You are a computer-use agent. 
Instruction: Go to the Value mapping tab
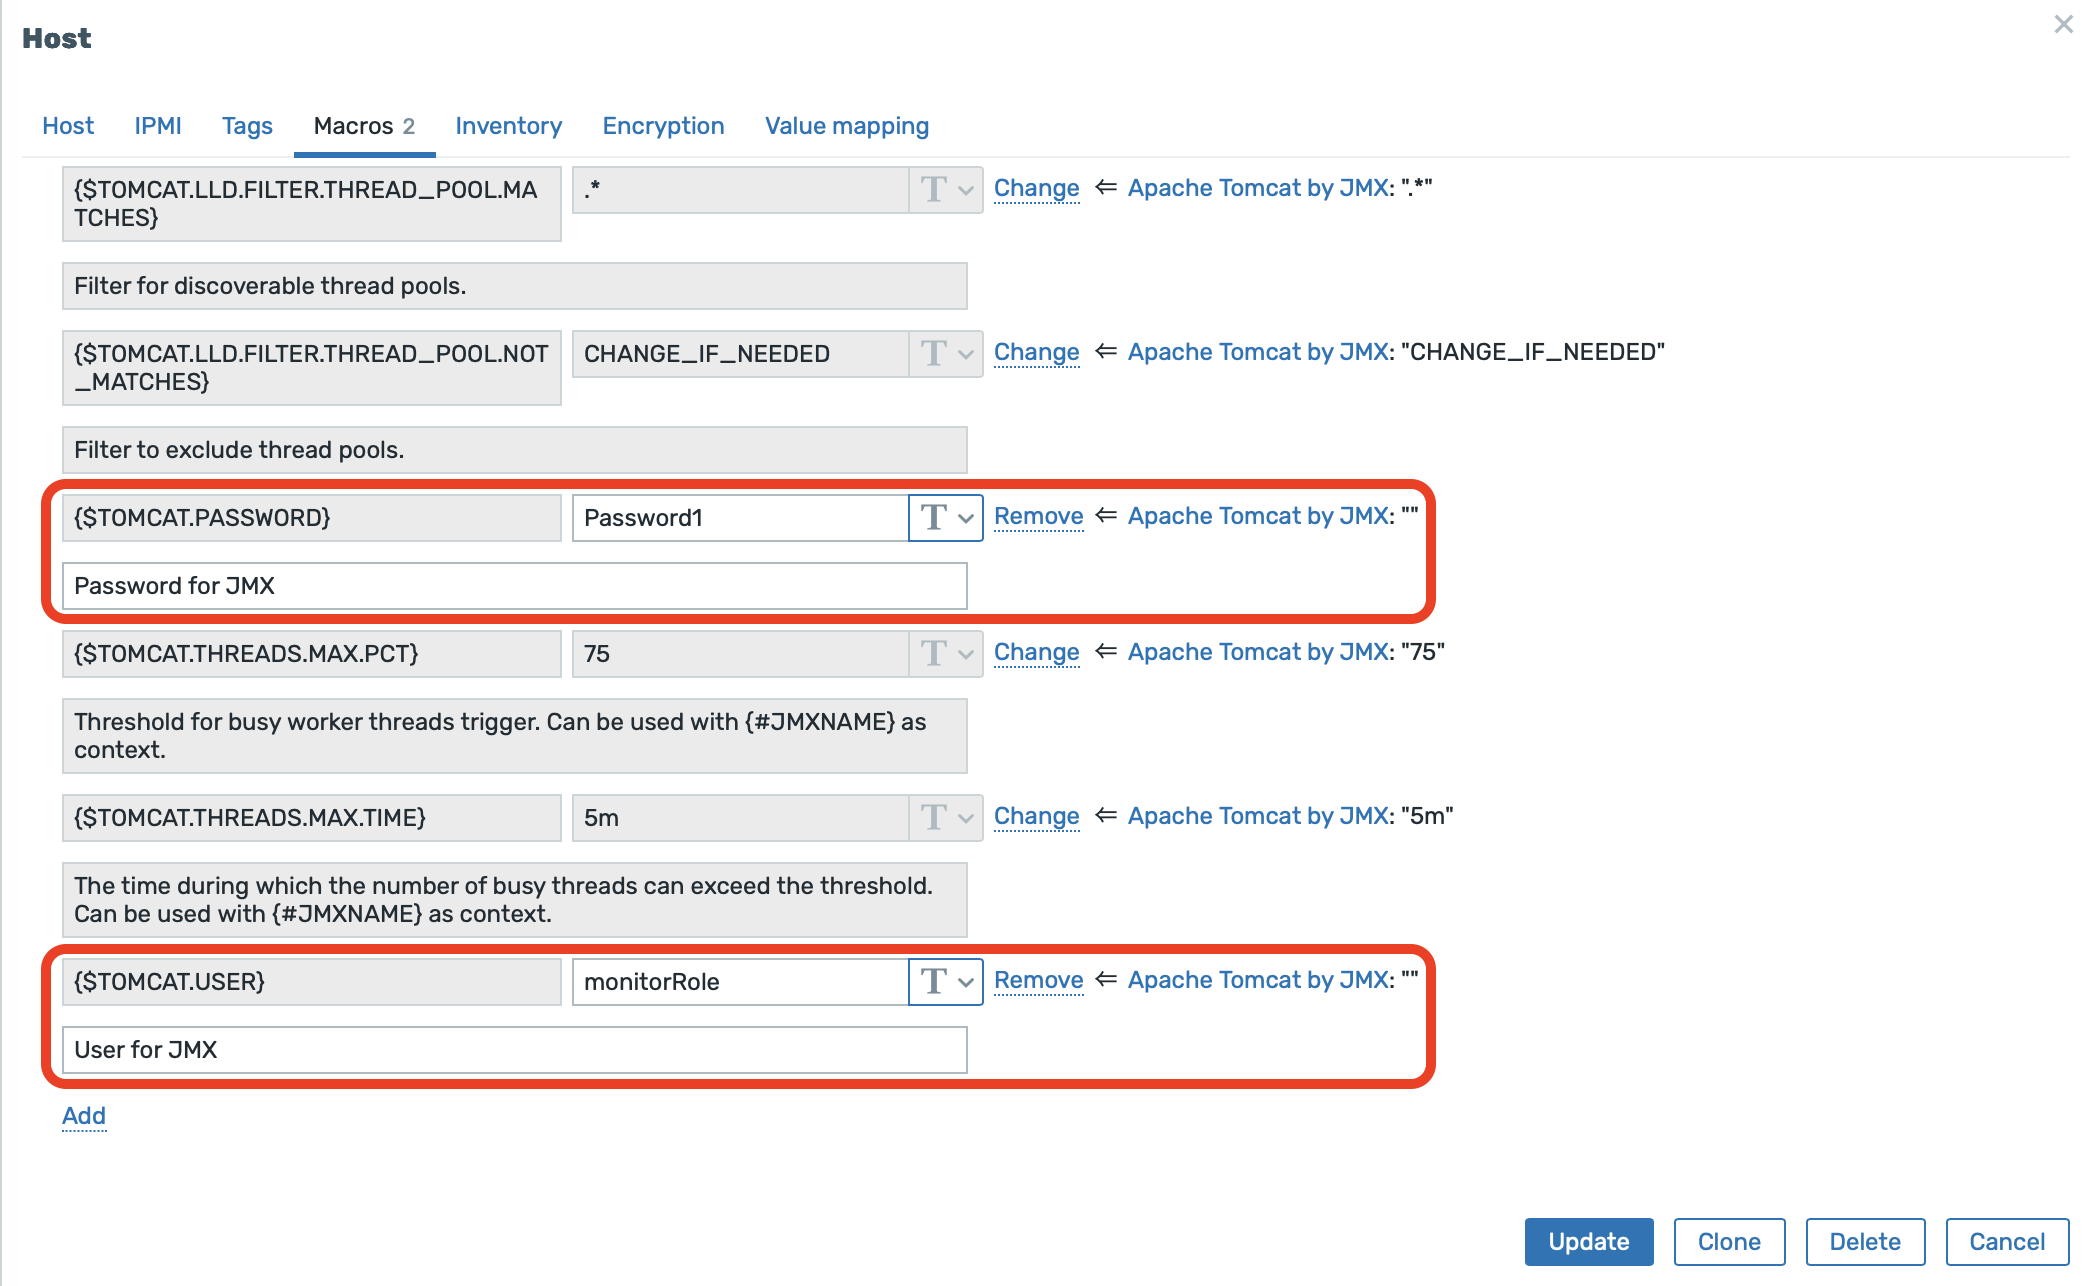846,126
